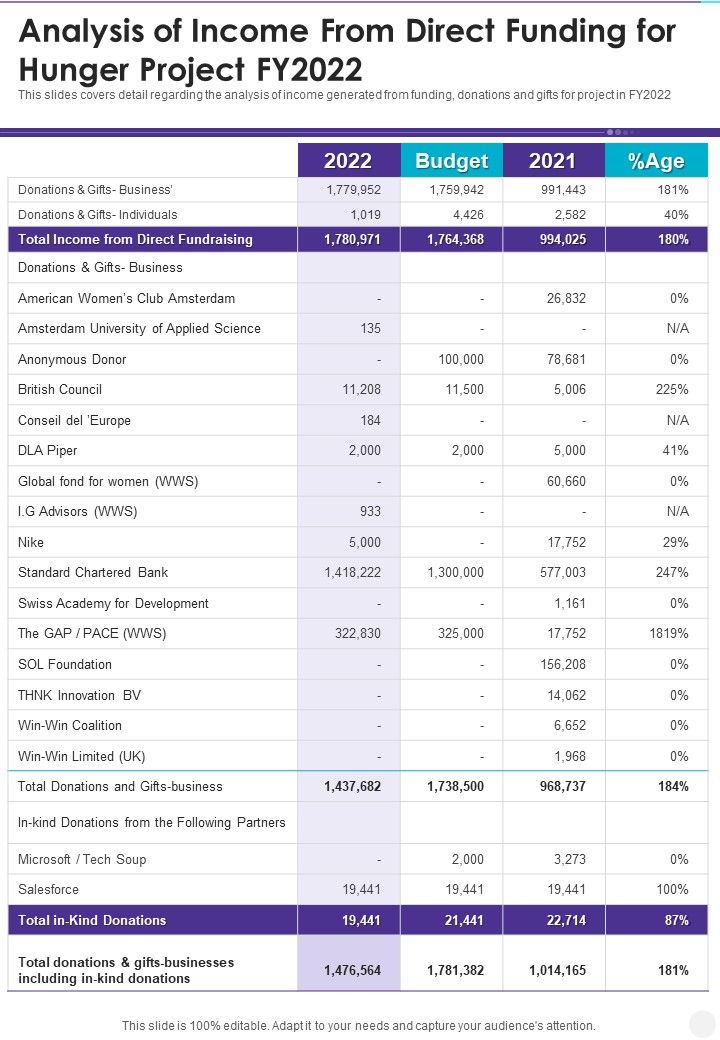The image size is (720, 1040).
Task: Click the 100,000 budget value for Anonymous Donor
Action: (x=461, y=359)
